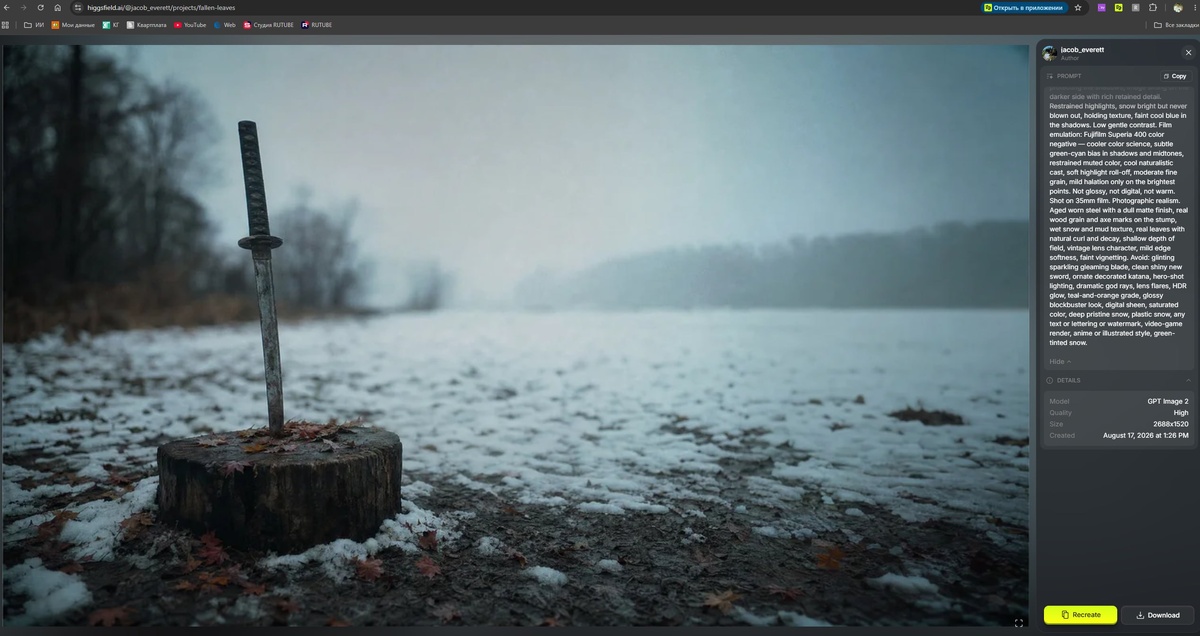
Task: Open the extensions puzzle-piece menu
Action: [x=1152, y=7]
